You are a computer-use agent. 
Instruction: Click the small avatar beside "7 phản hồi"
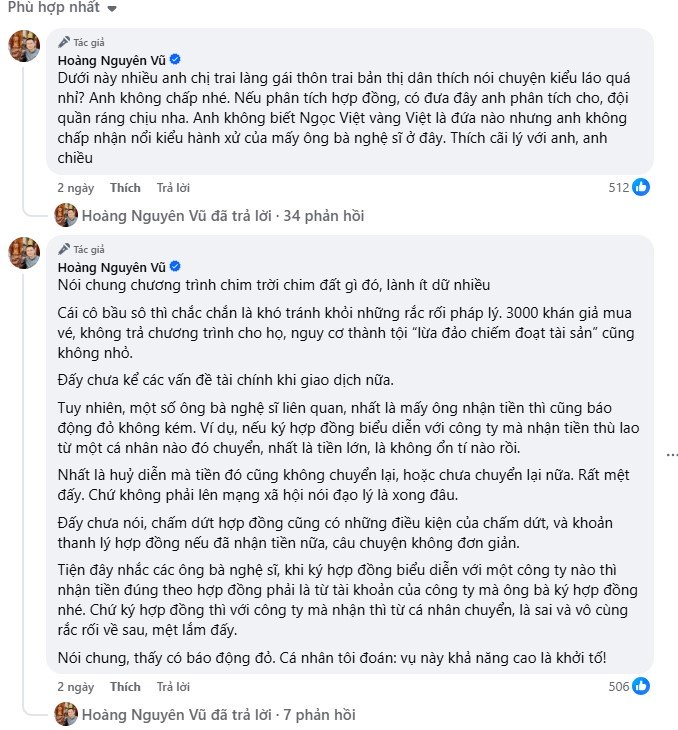pos(66,714)
